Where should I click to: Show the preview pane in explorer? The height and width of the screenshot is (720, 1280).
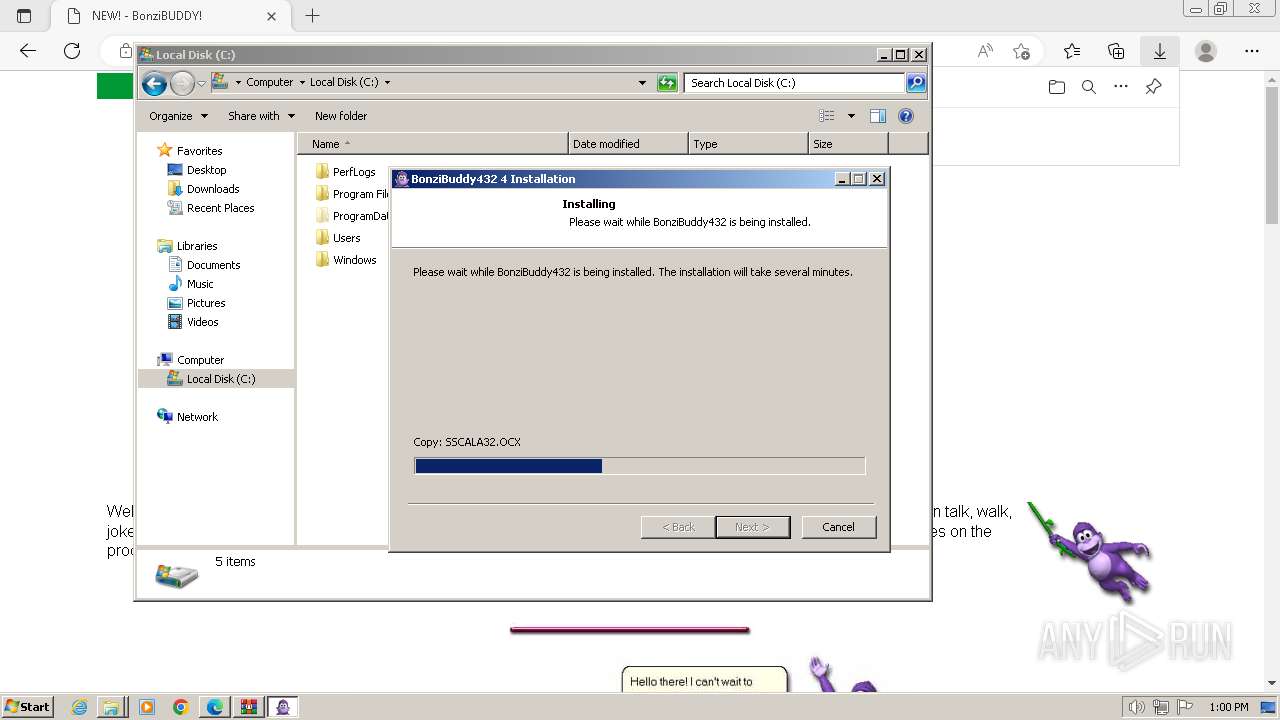pyautogui.click(x=878, y=116)
